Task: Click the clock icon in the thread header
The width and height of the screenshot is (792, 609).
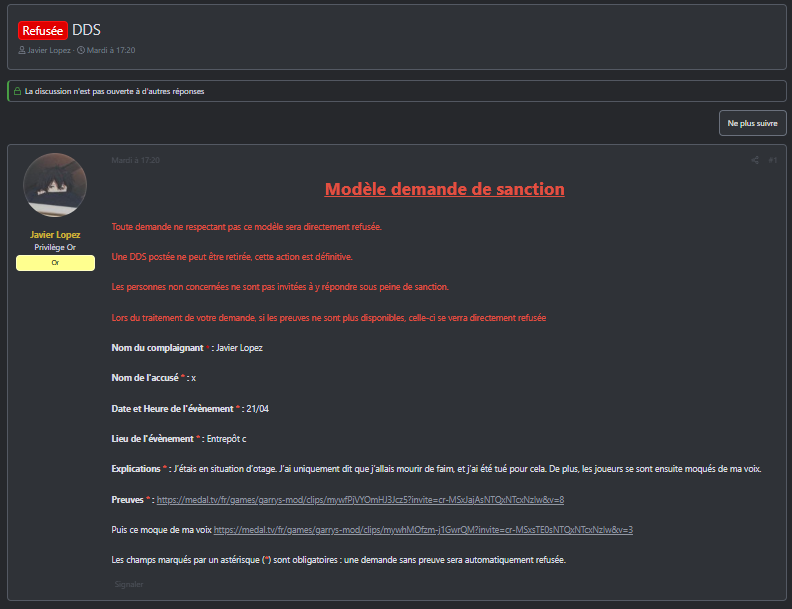Action: [x=81, y=50]
